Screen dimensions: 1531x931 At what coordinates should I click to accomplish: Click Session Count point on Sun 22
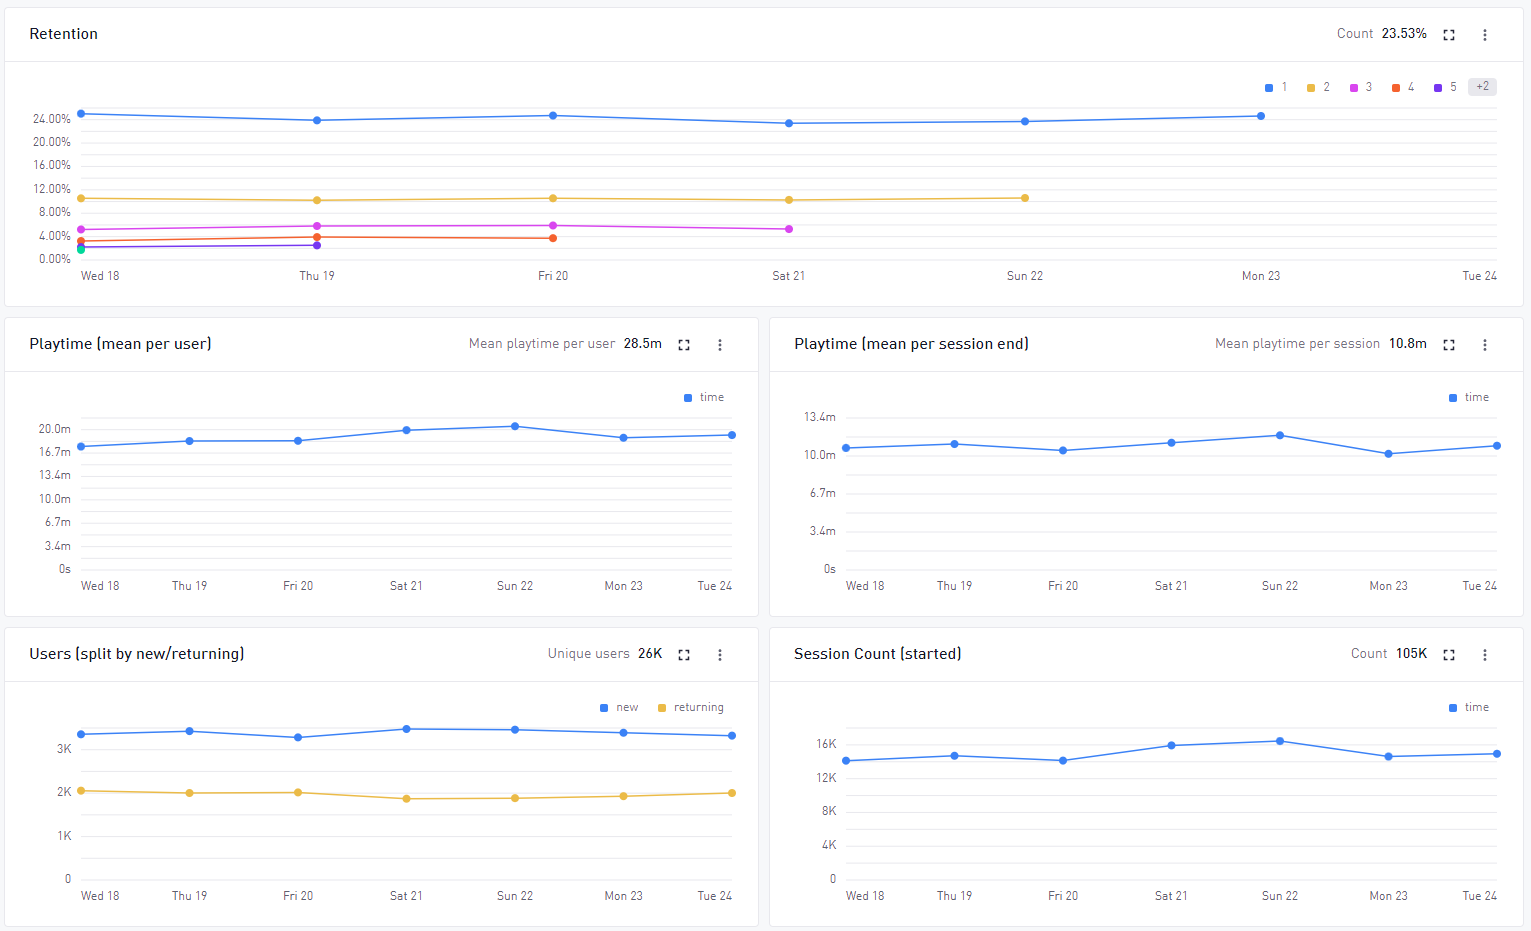tap(1280, 741)
